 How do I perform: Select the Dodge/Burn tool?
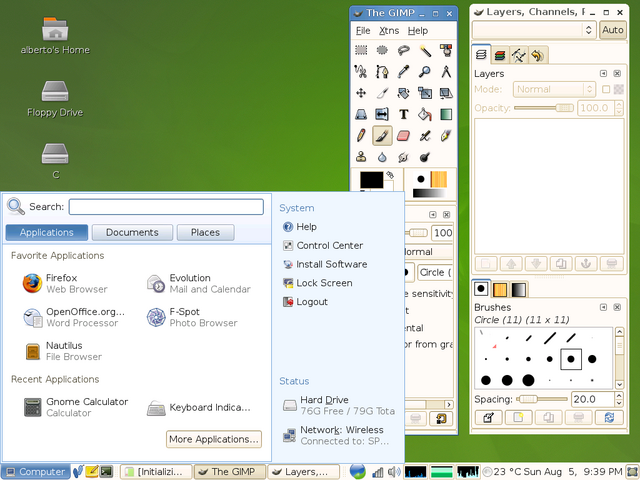click(424, 157)
